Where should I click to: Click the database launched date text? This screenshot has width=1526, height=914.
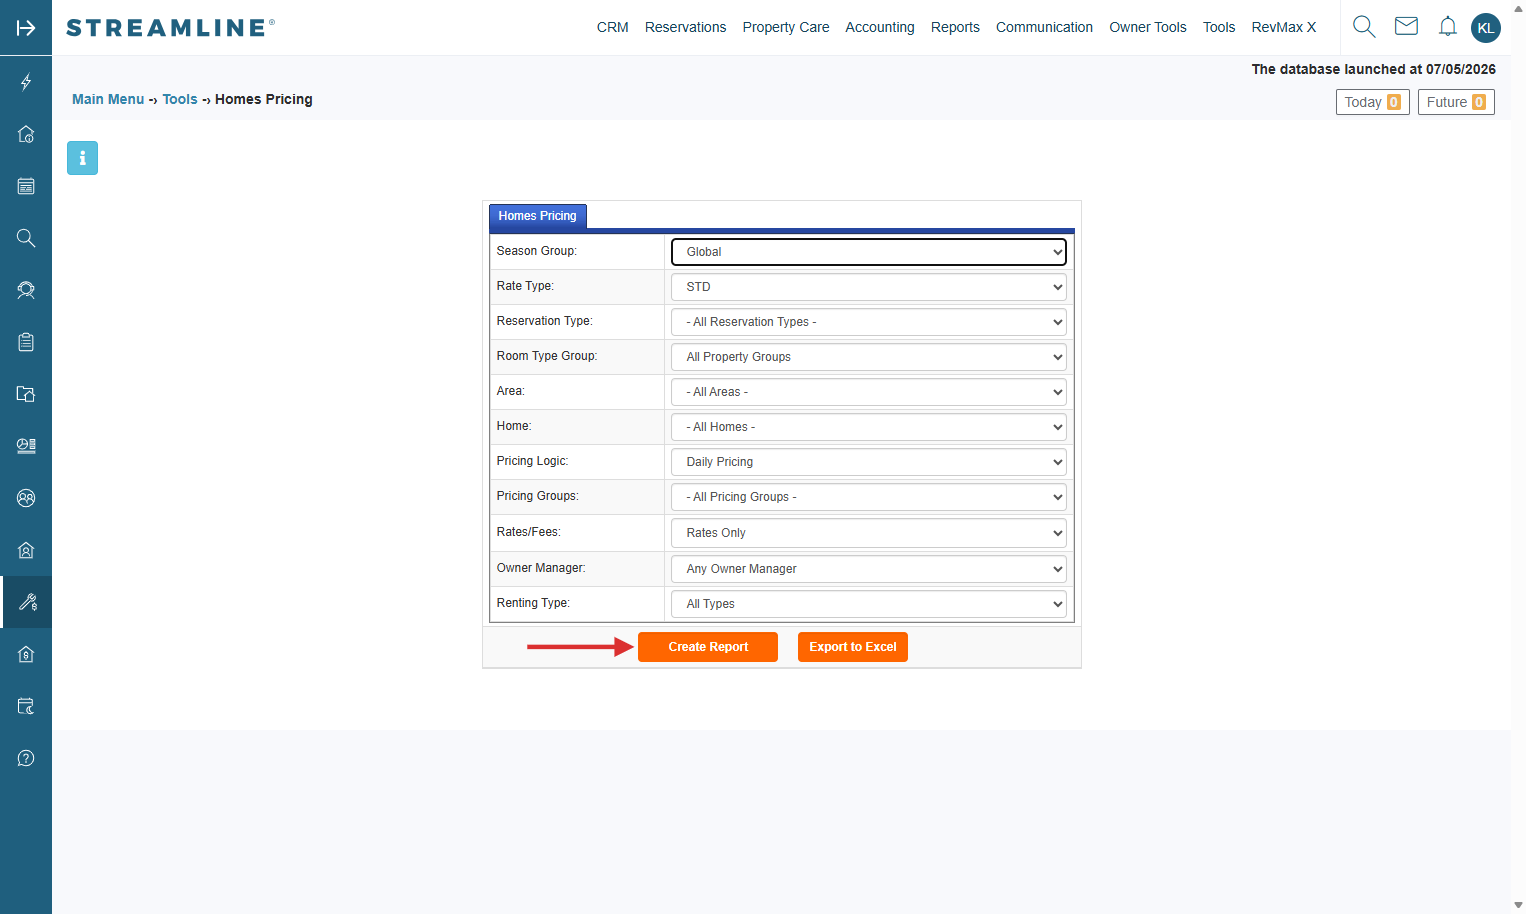pyautogui.click(x=1374, y=69)
